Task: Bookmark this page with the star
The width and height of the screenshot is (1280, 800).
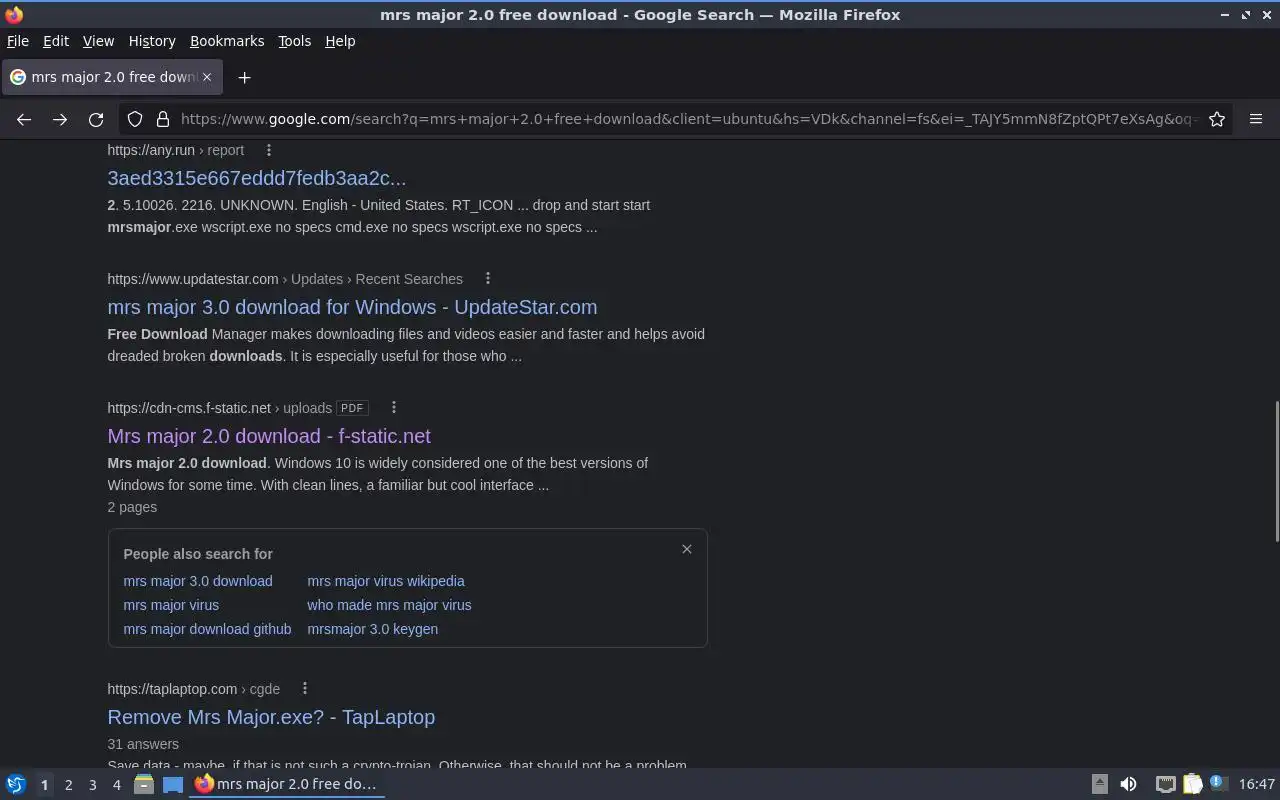Action: (x=1217, y=119)
